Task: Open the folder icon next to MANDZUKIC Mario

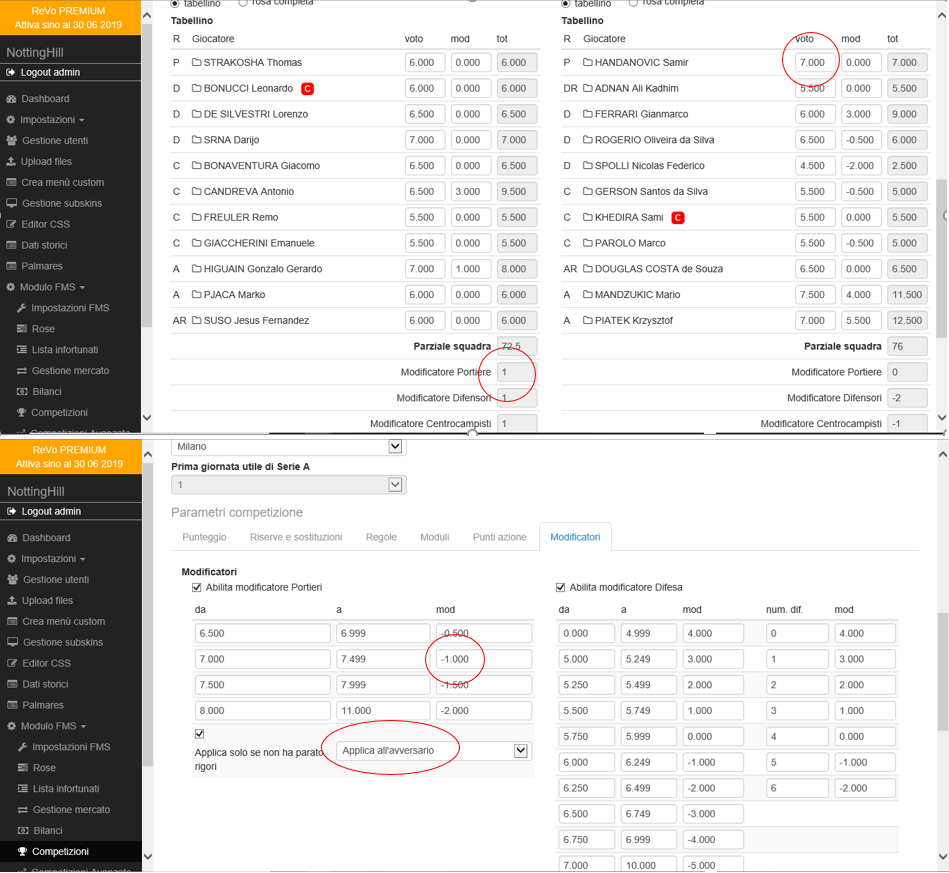Action: (588, 295)
